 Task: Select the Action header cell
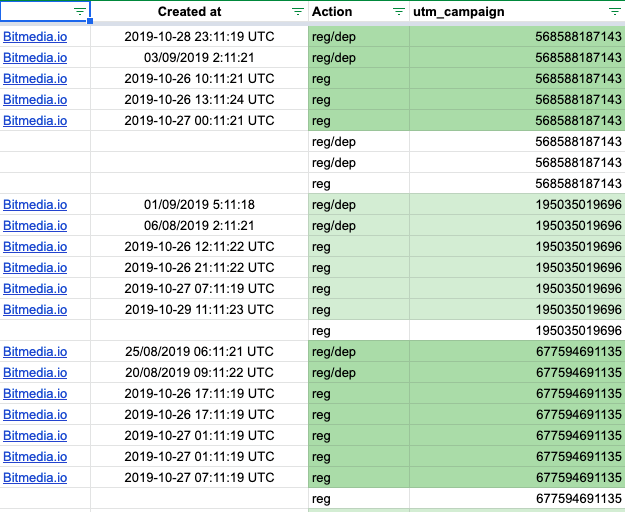tap(359, 11)
